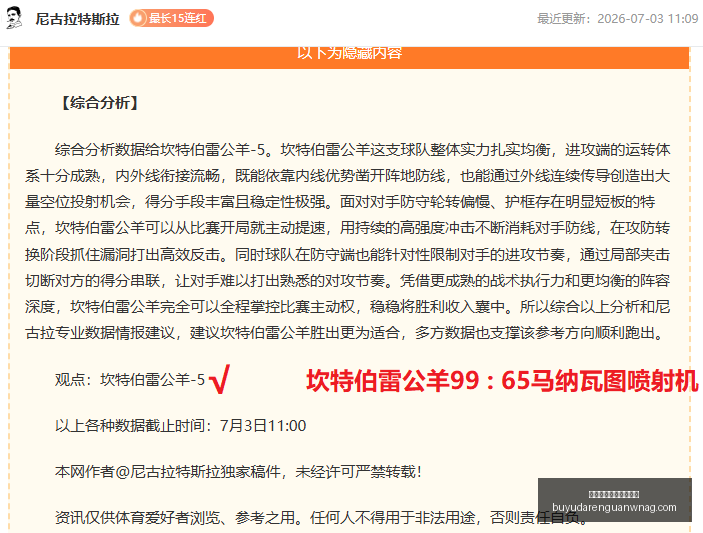Click 以上各种数据截止时间 7月3日11:00 line
Viewport: 703px width, 533px height.
pos(181,425)
